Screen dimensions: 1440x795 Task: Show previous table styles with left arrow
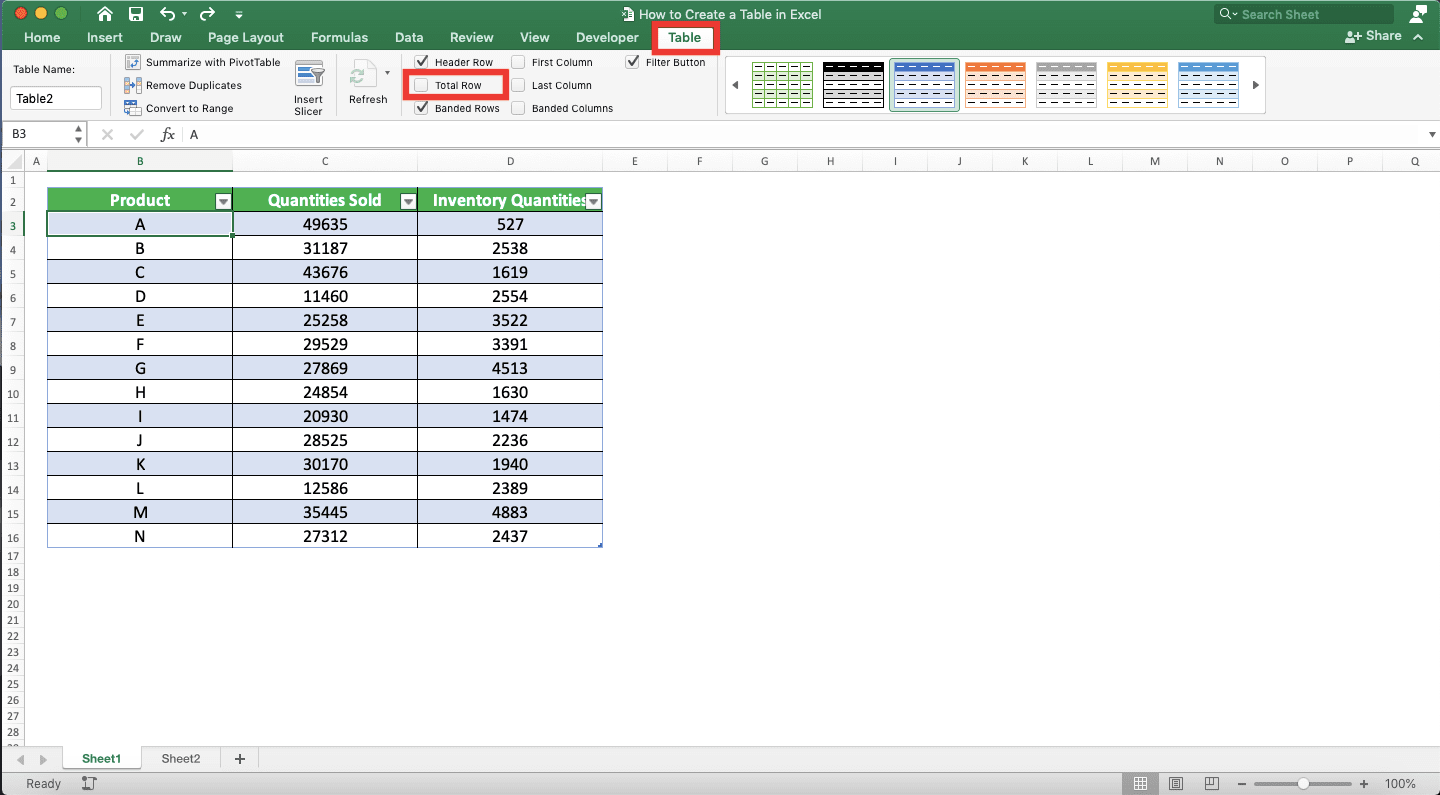[735, 85]
